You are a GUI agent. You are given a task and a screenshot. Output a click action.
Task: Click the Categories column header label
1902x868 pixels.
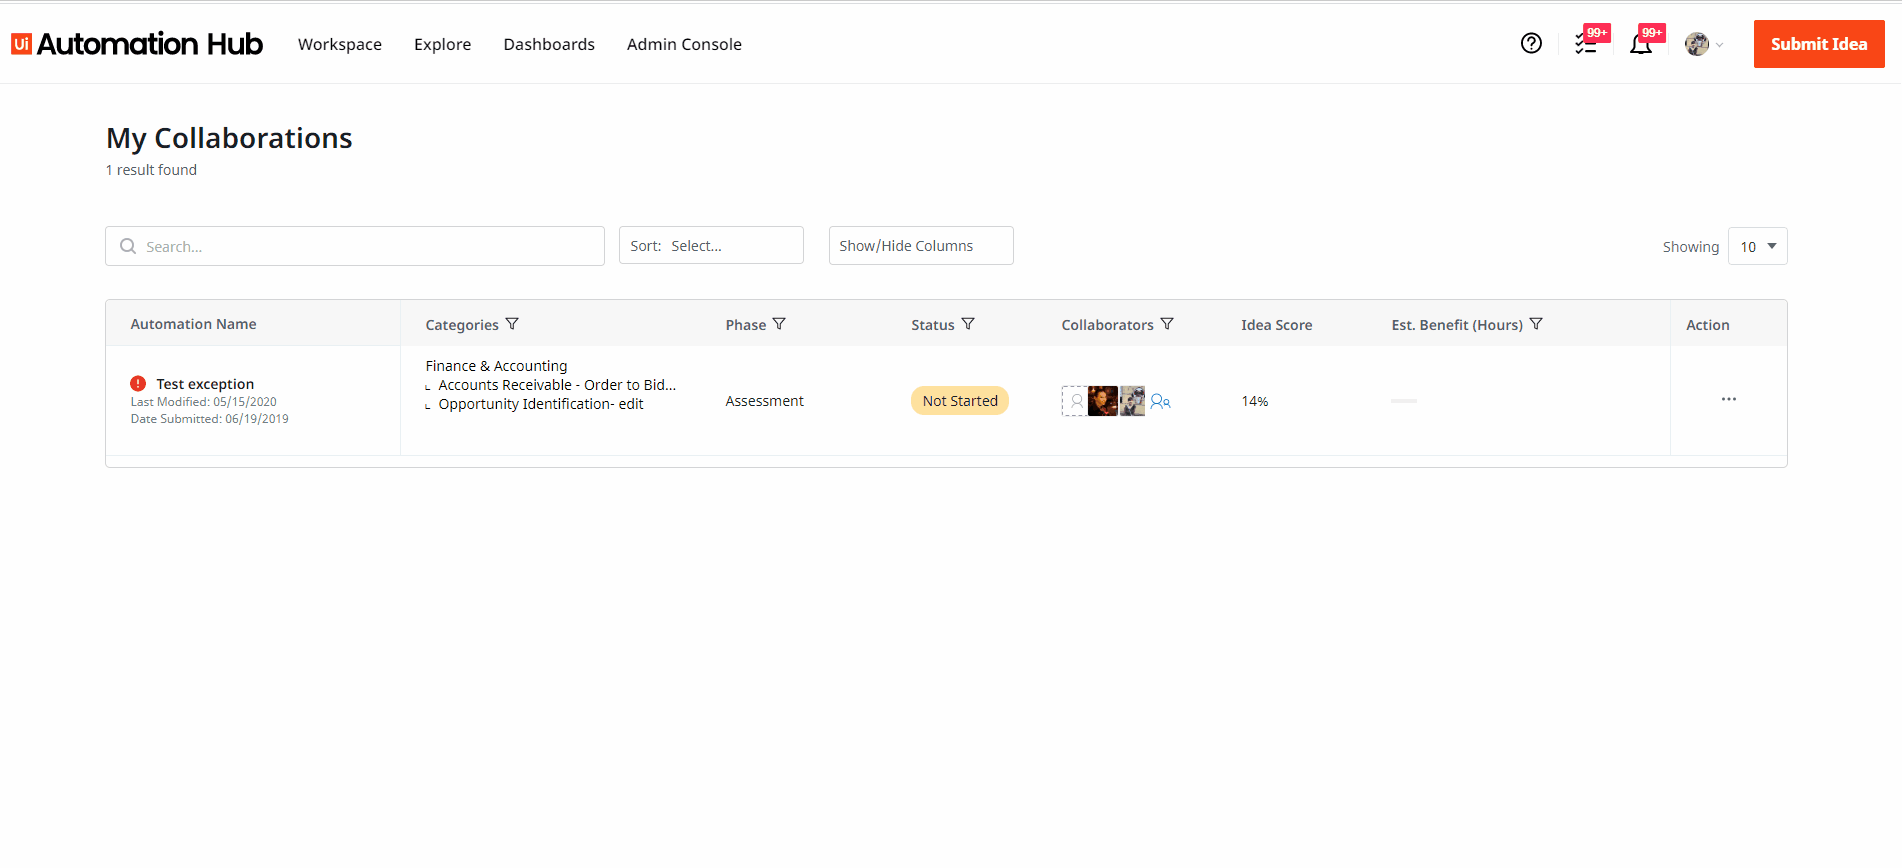coord(462,325)
